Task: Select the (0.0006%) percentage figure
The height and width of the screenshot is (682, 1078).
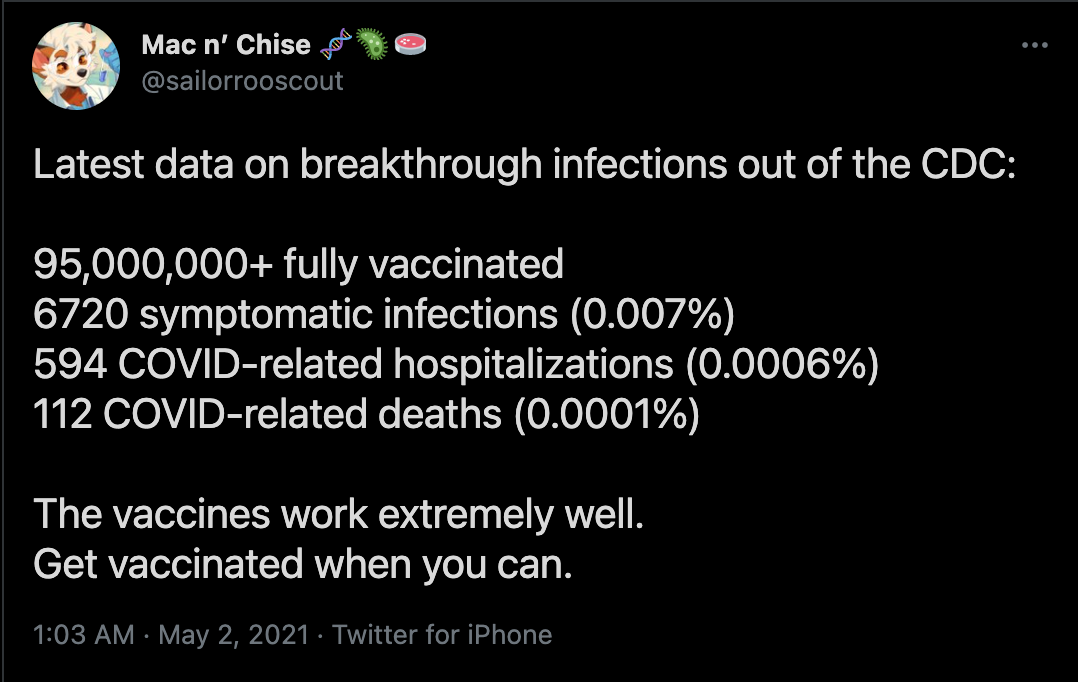Action: pos(782,364)
